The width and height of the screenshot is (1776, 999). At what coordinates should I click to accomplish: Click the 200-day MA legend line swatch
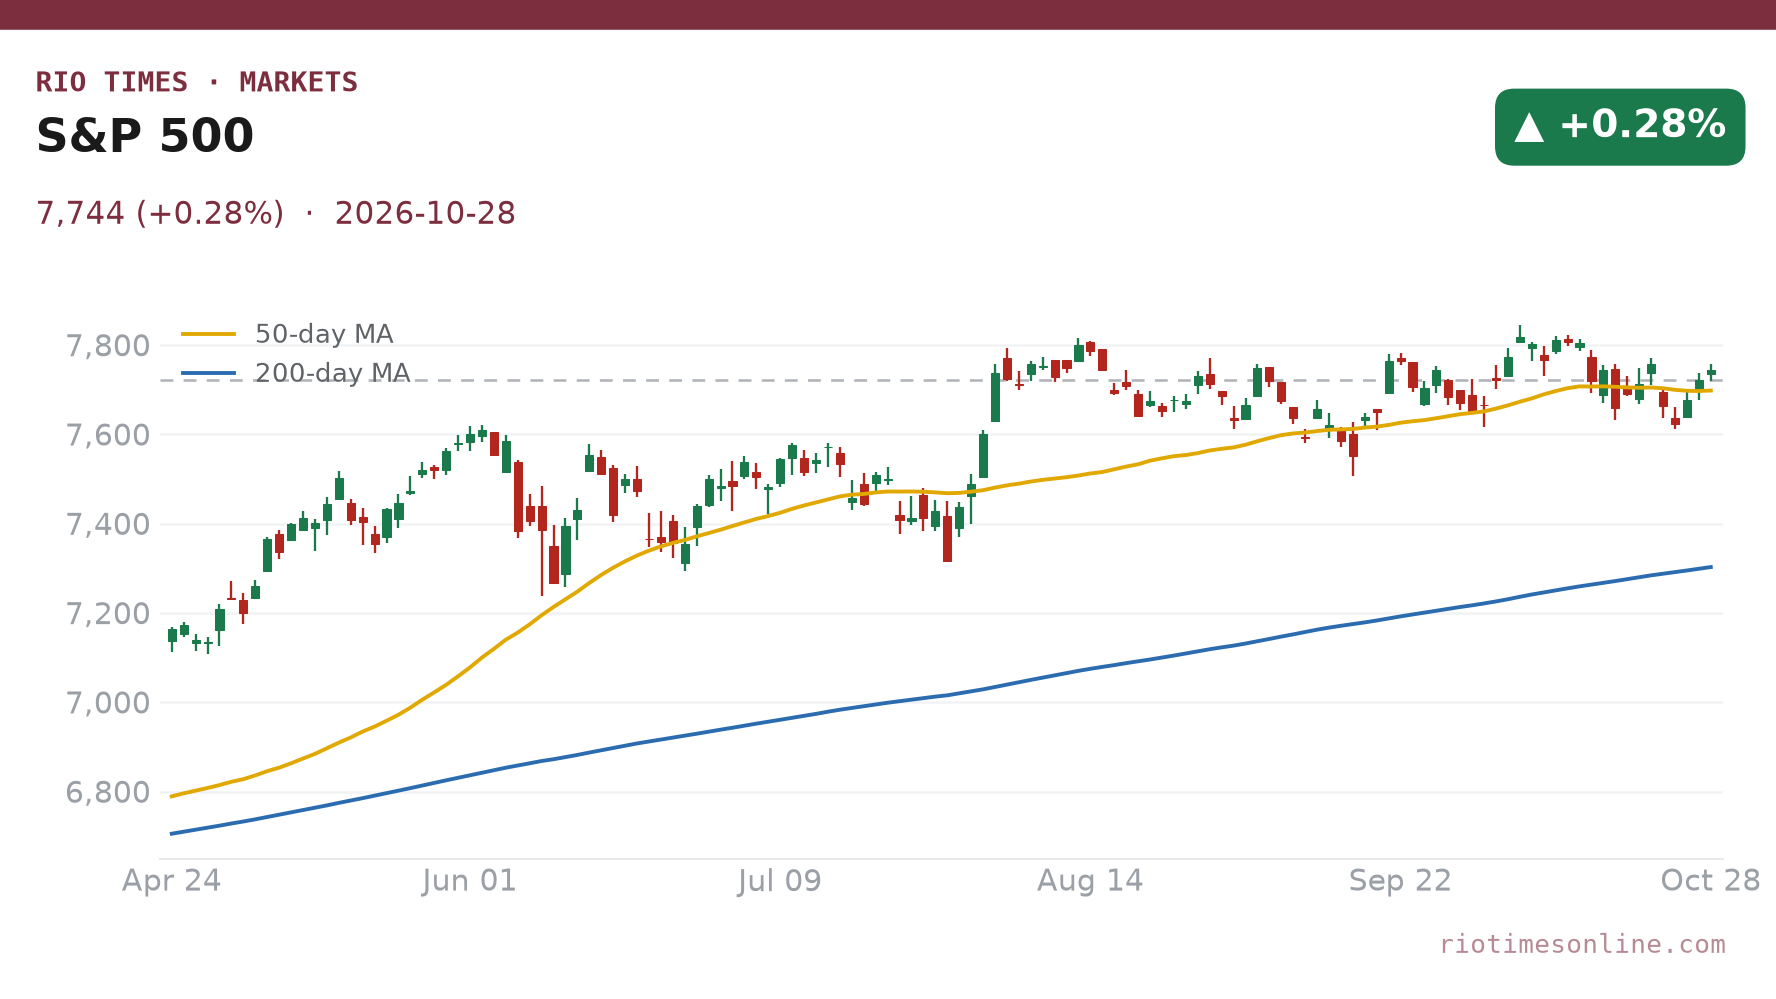(x=208, y=374)
